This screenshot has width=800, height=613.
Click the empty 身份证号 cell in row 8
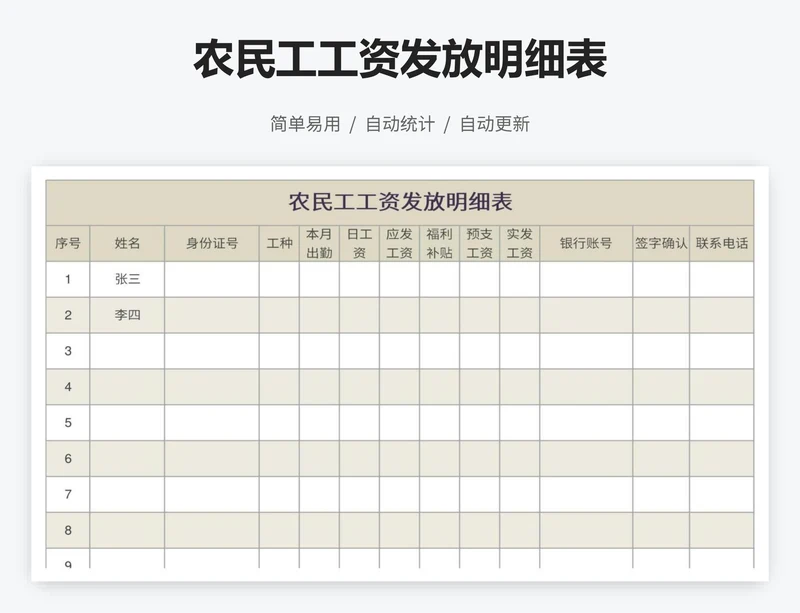click(x=212, y=530)
